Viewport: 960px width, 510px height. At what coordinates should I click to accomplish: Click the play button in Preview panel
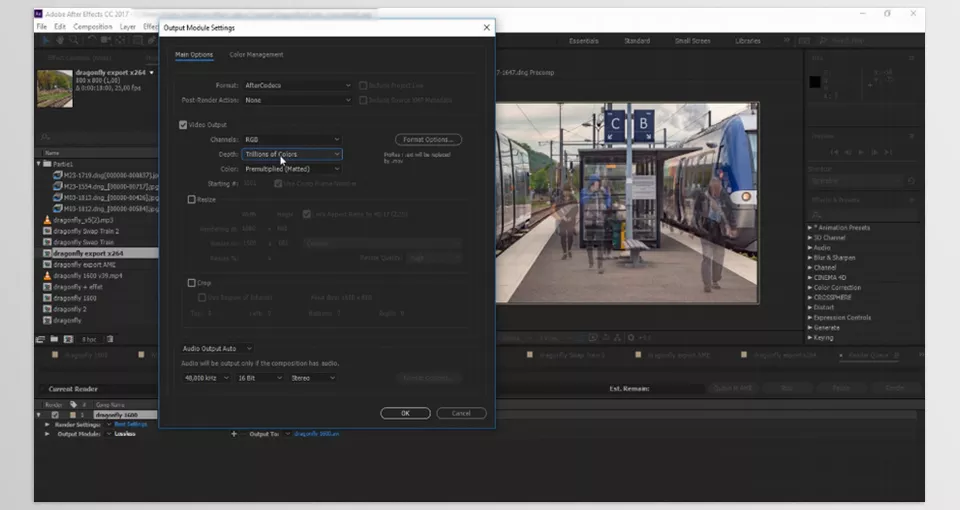click(861, 152)
